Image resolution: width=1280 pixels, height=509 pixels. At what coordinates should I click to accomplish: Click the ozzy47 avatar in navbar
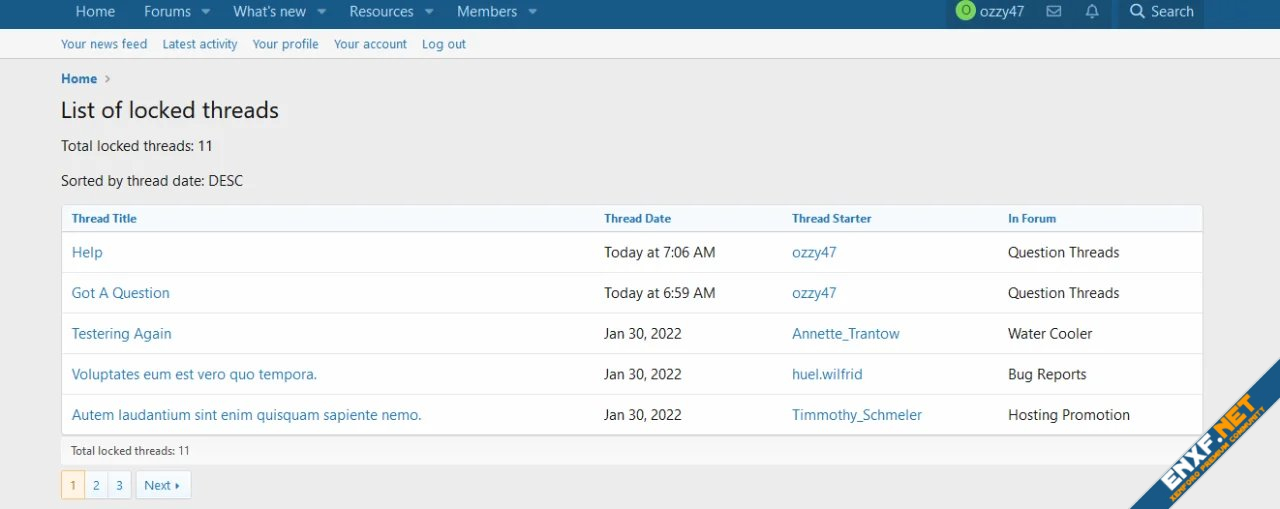tap(965, 11)
